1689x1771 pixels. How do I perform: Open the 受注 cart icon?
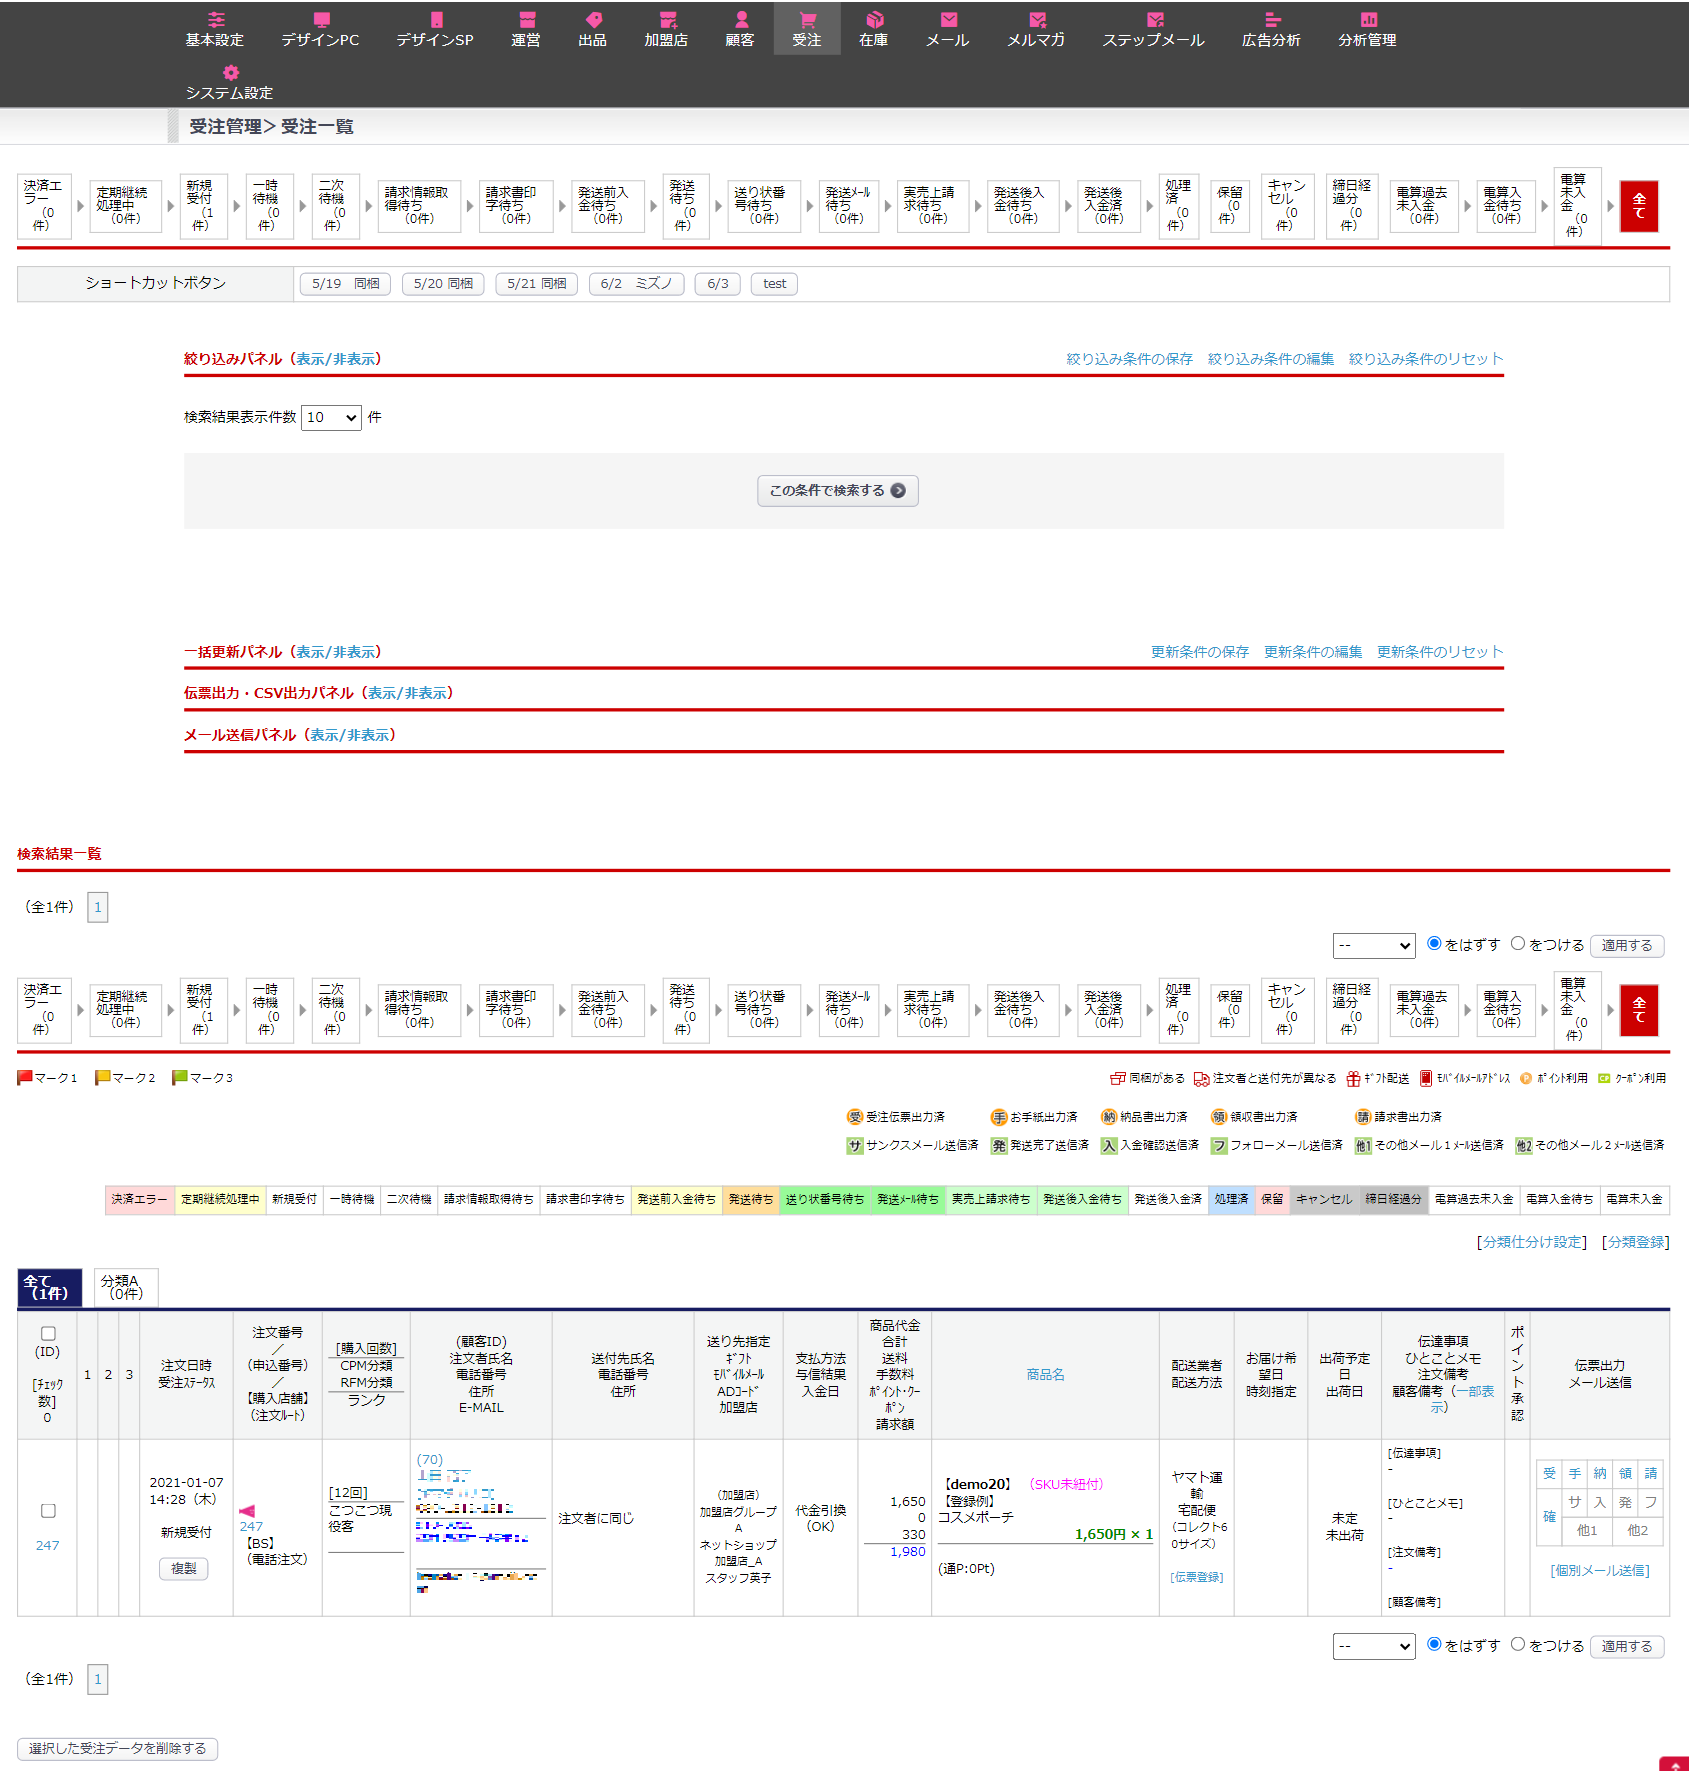pyautogui.click(x=807, y=19)
